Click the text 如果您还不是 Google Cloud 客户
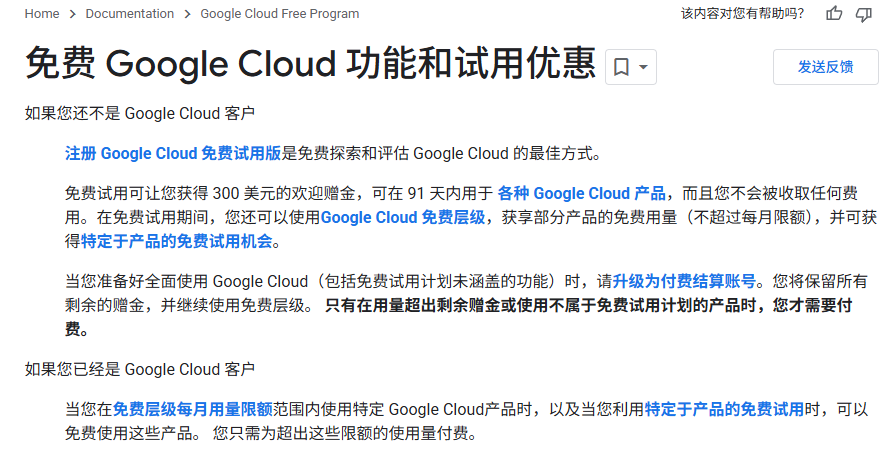The image size is (890, 465). coord(140,114)
